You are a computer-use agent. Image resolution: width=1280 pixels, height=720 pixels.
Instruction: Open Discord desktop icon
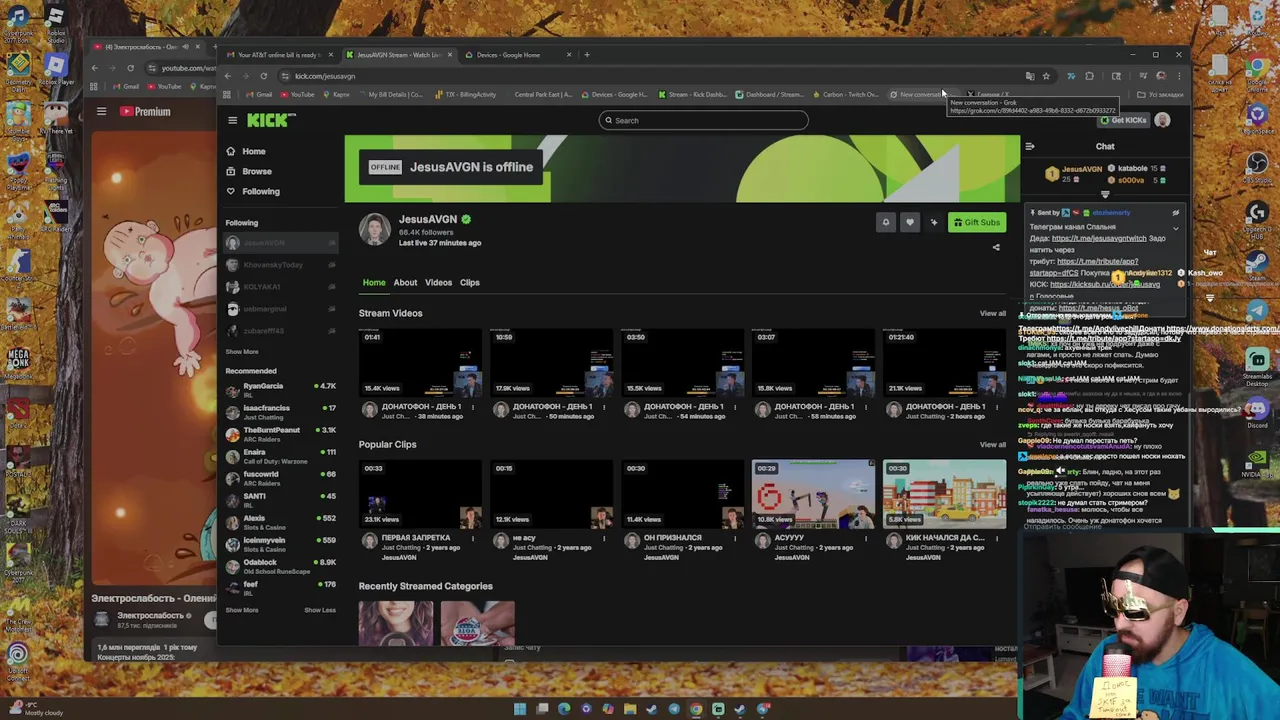[x=1257, y=412]
